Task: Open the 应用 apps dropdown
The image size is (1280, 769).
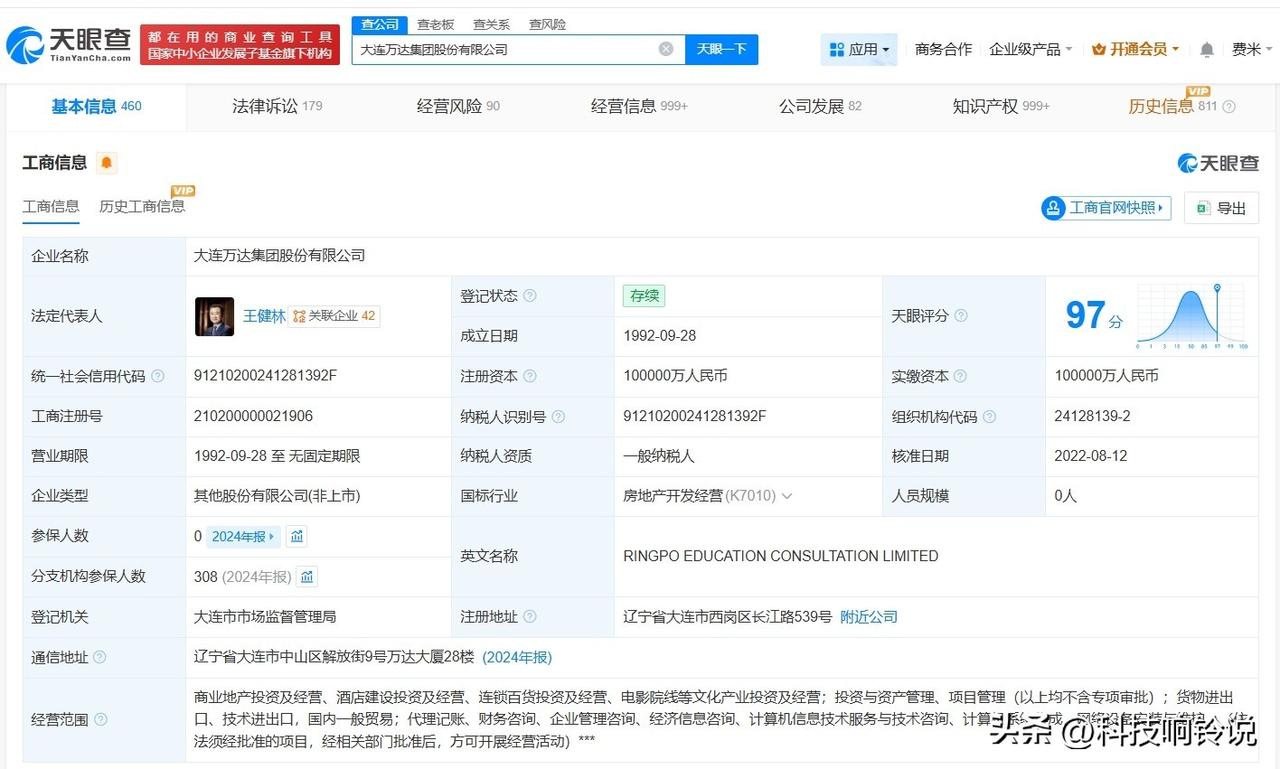Action: coord(859,49)
